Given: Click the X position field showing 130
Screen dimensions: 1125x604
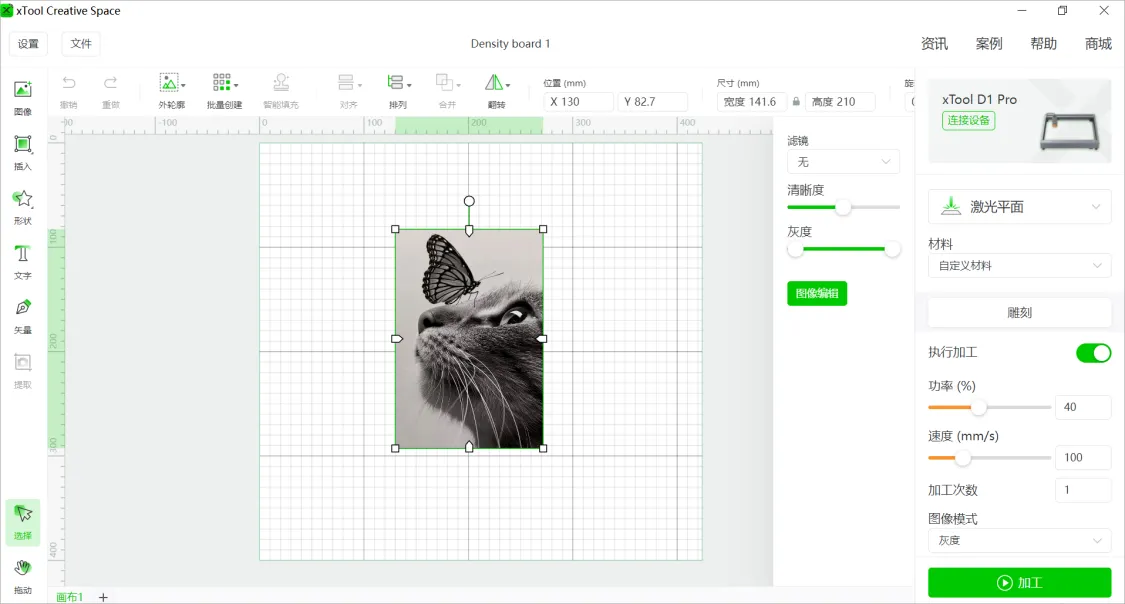Looking at the screenshot, I should [x=578, y=102].
